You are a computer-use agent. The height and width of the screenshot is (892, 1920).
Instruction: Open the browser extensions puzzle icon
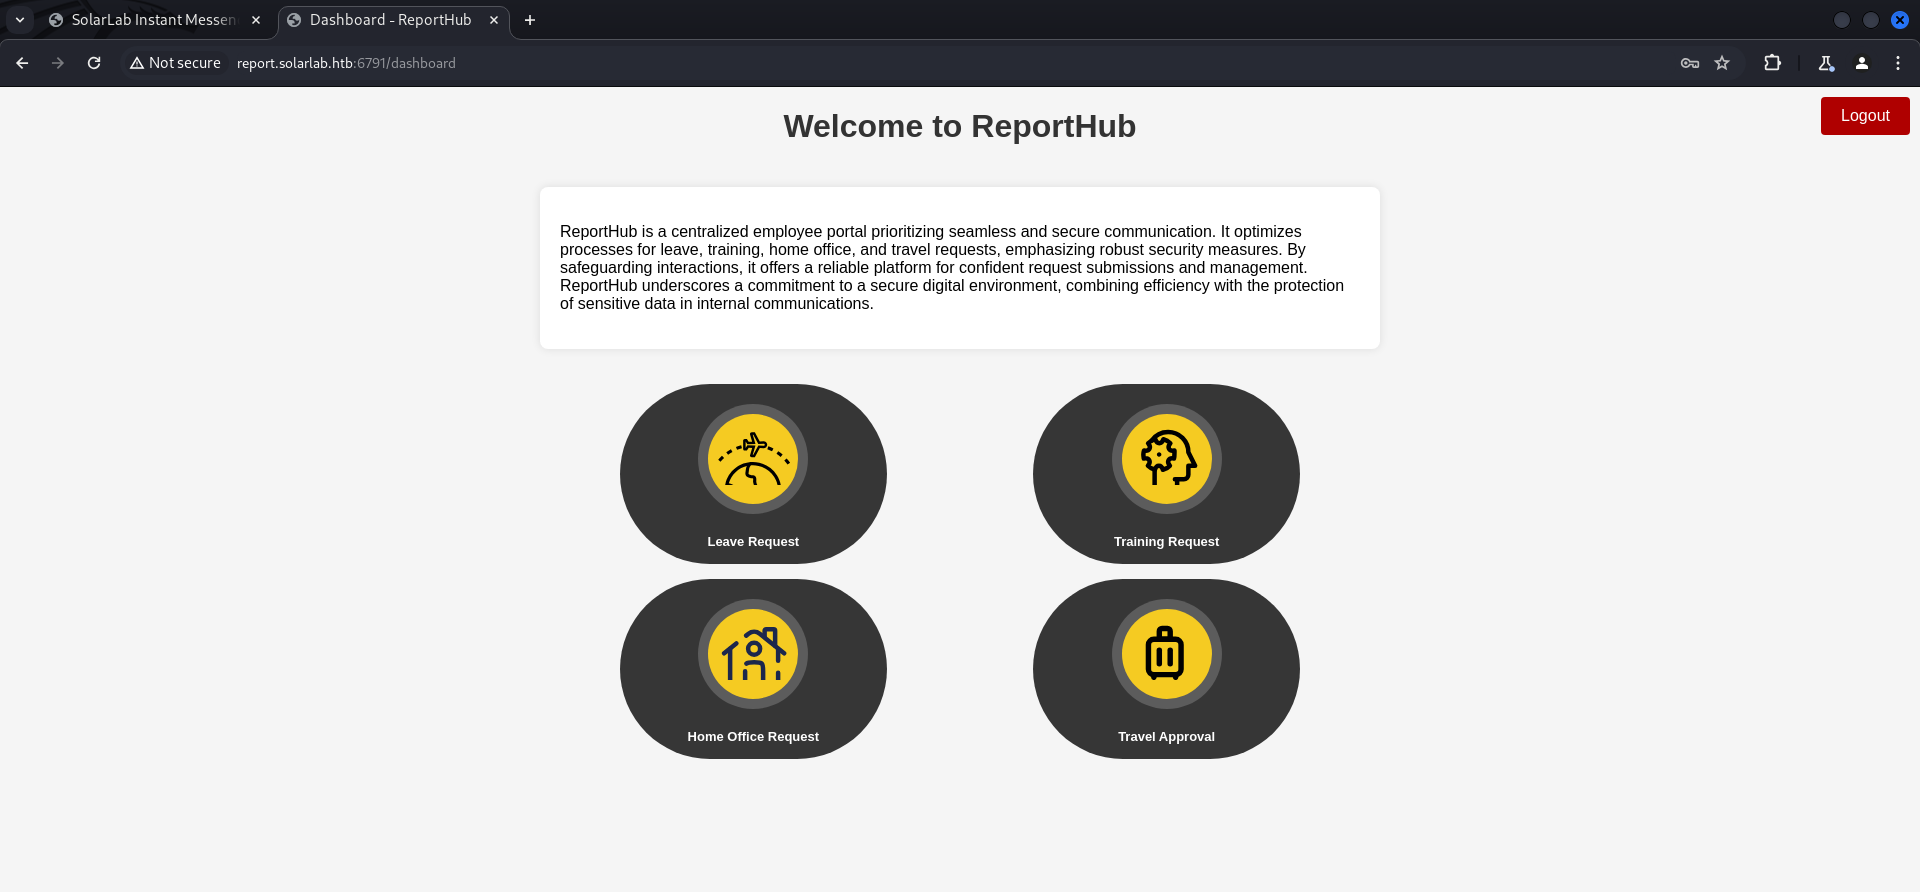click(1772, 63)
